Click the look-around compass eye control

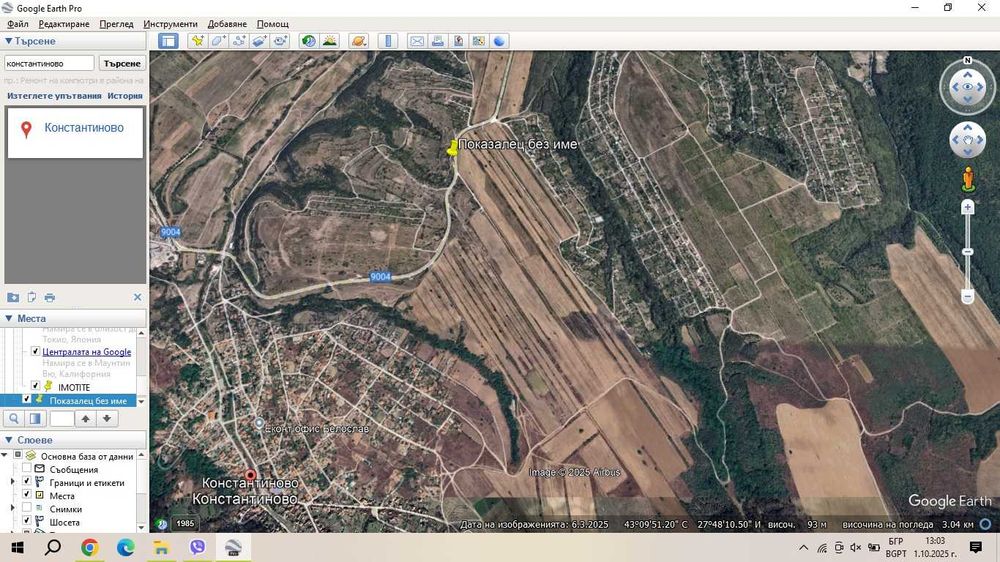coord(967,87)
